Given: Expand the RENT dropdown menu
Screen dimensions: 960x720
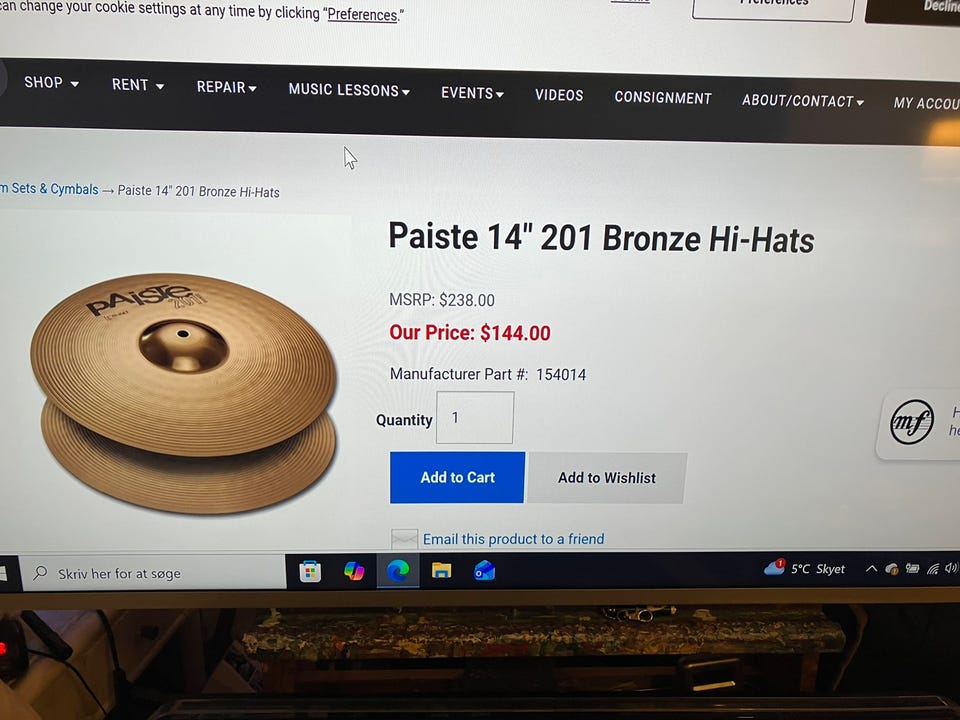Looking at the screenshot, I should (138, 85).
